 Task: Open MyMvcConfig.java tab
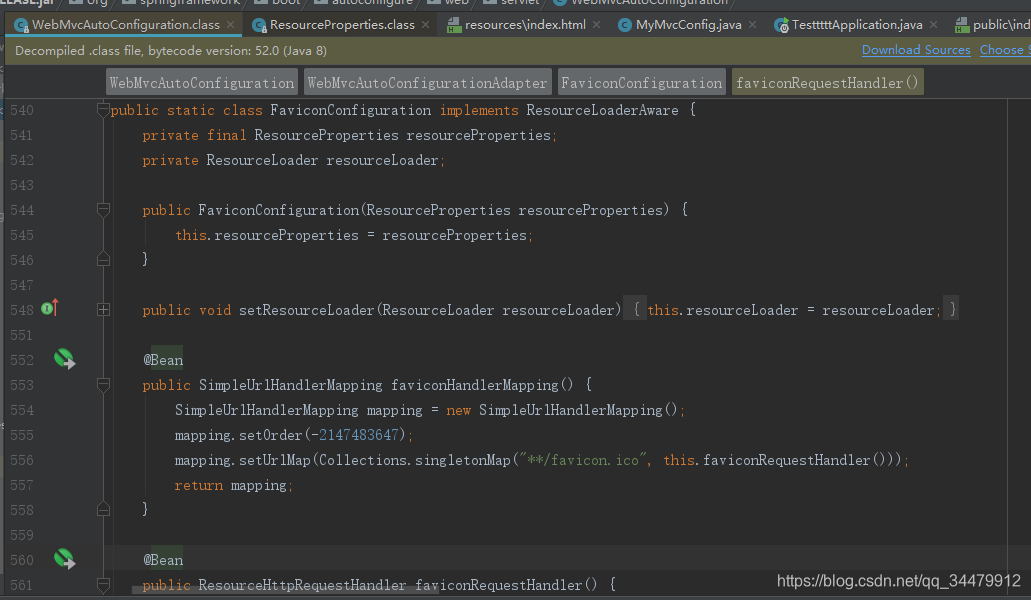(688, 25)
